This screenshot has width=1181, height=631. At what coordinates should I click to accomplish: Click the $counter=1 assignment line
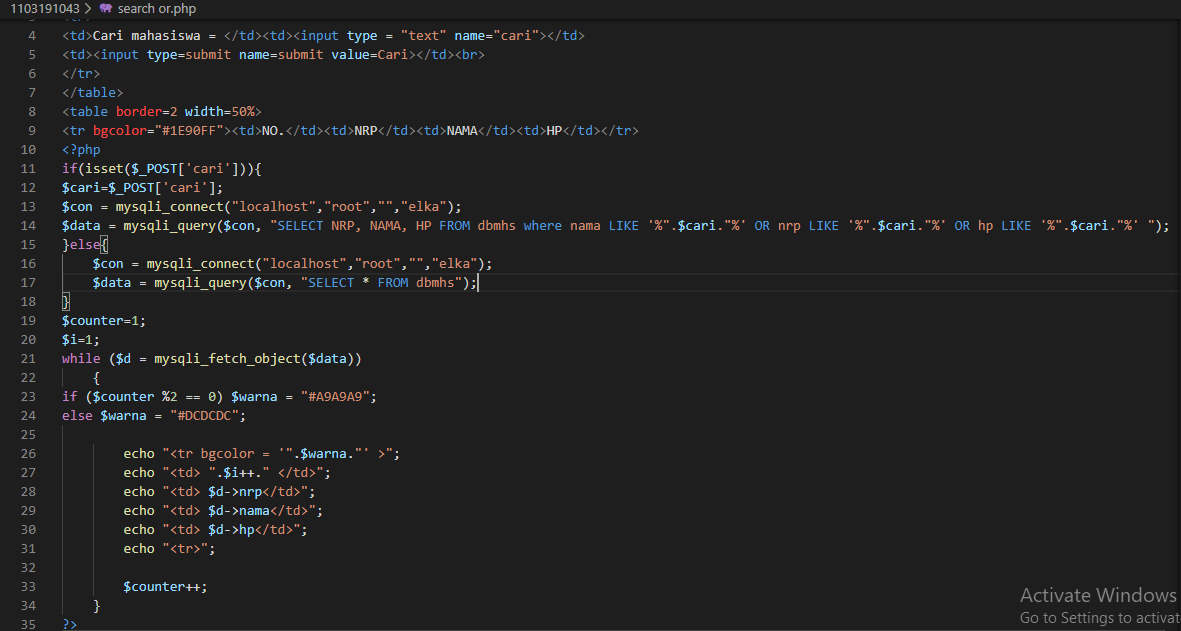pyautogui.click(x=104, y=321)
